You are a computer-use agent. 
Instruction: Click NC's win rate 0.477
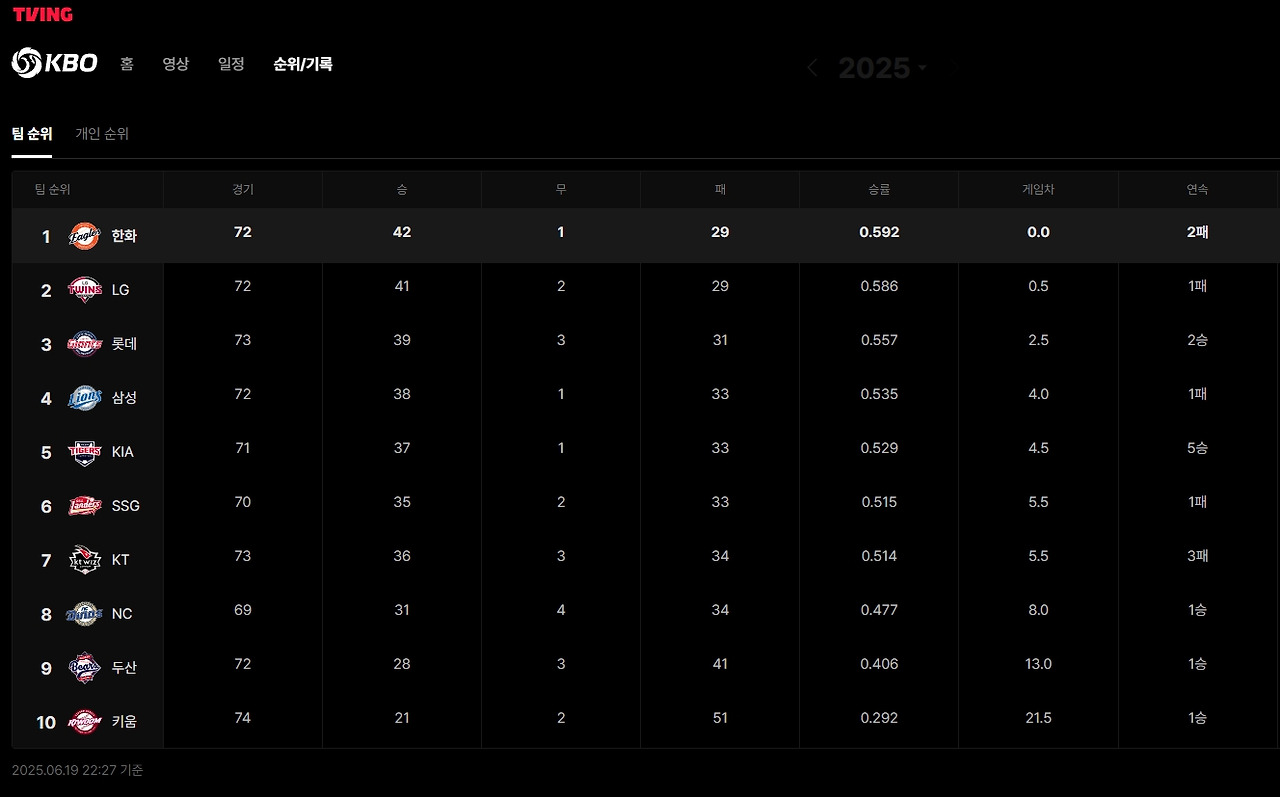[x=879, y=610]
